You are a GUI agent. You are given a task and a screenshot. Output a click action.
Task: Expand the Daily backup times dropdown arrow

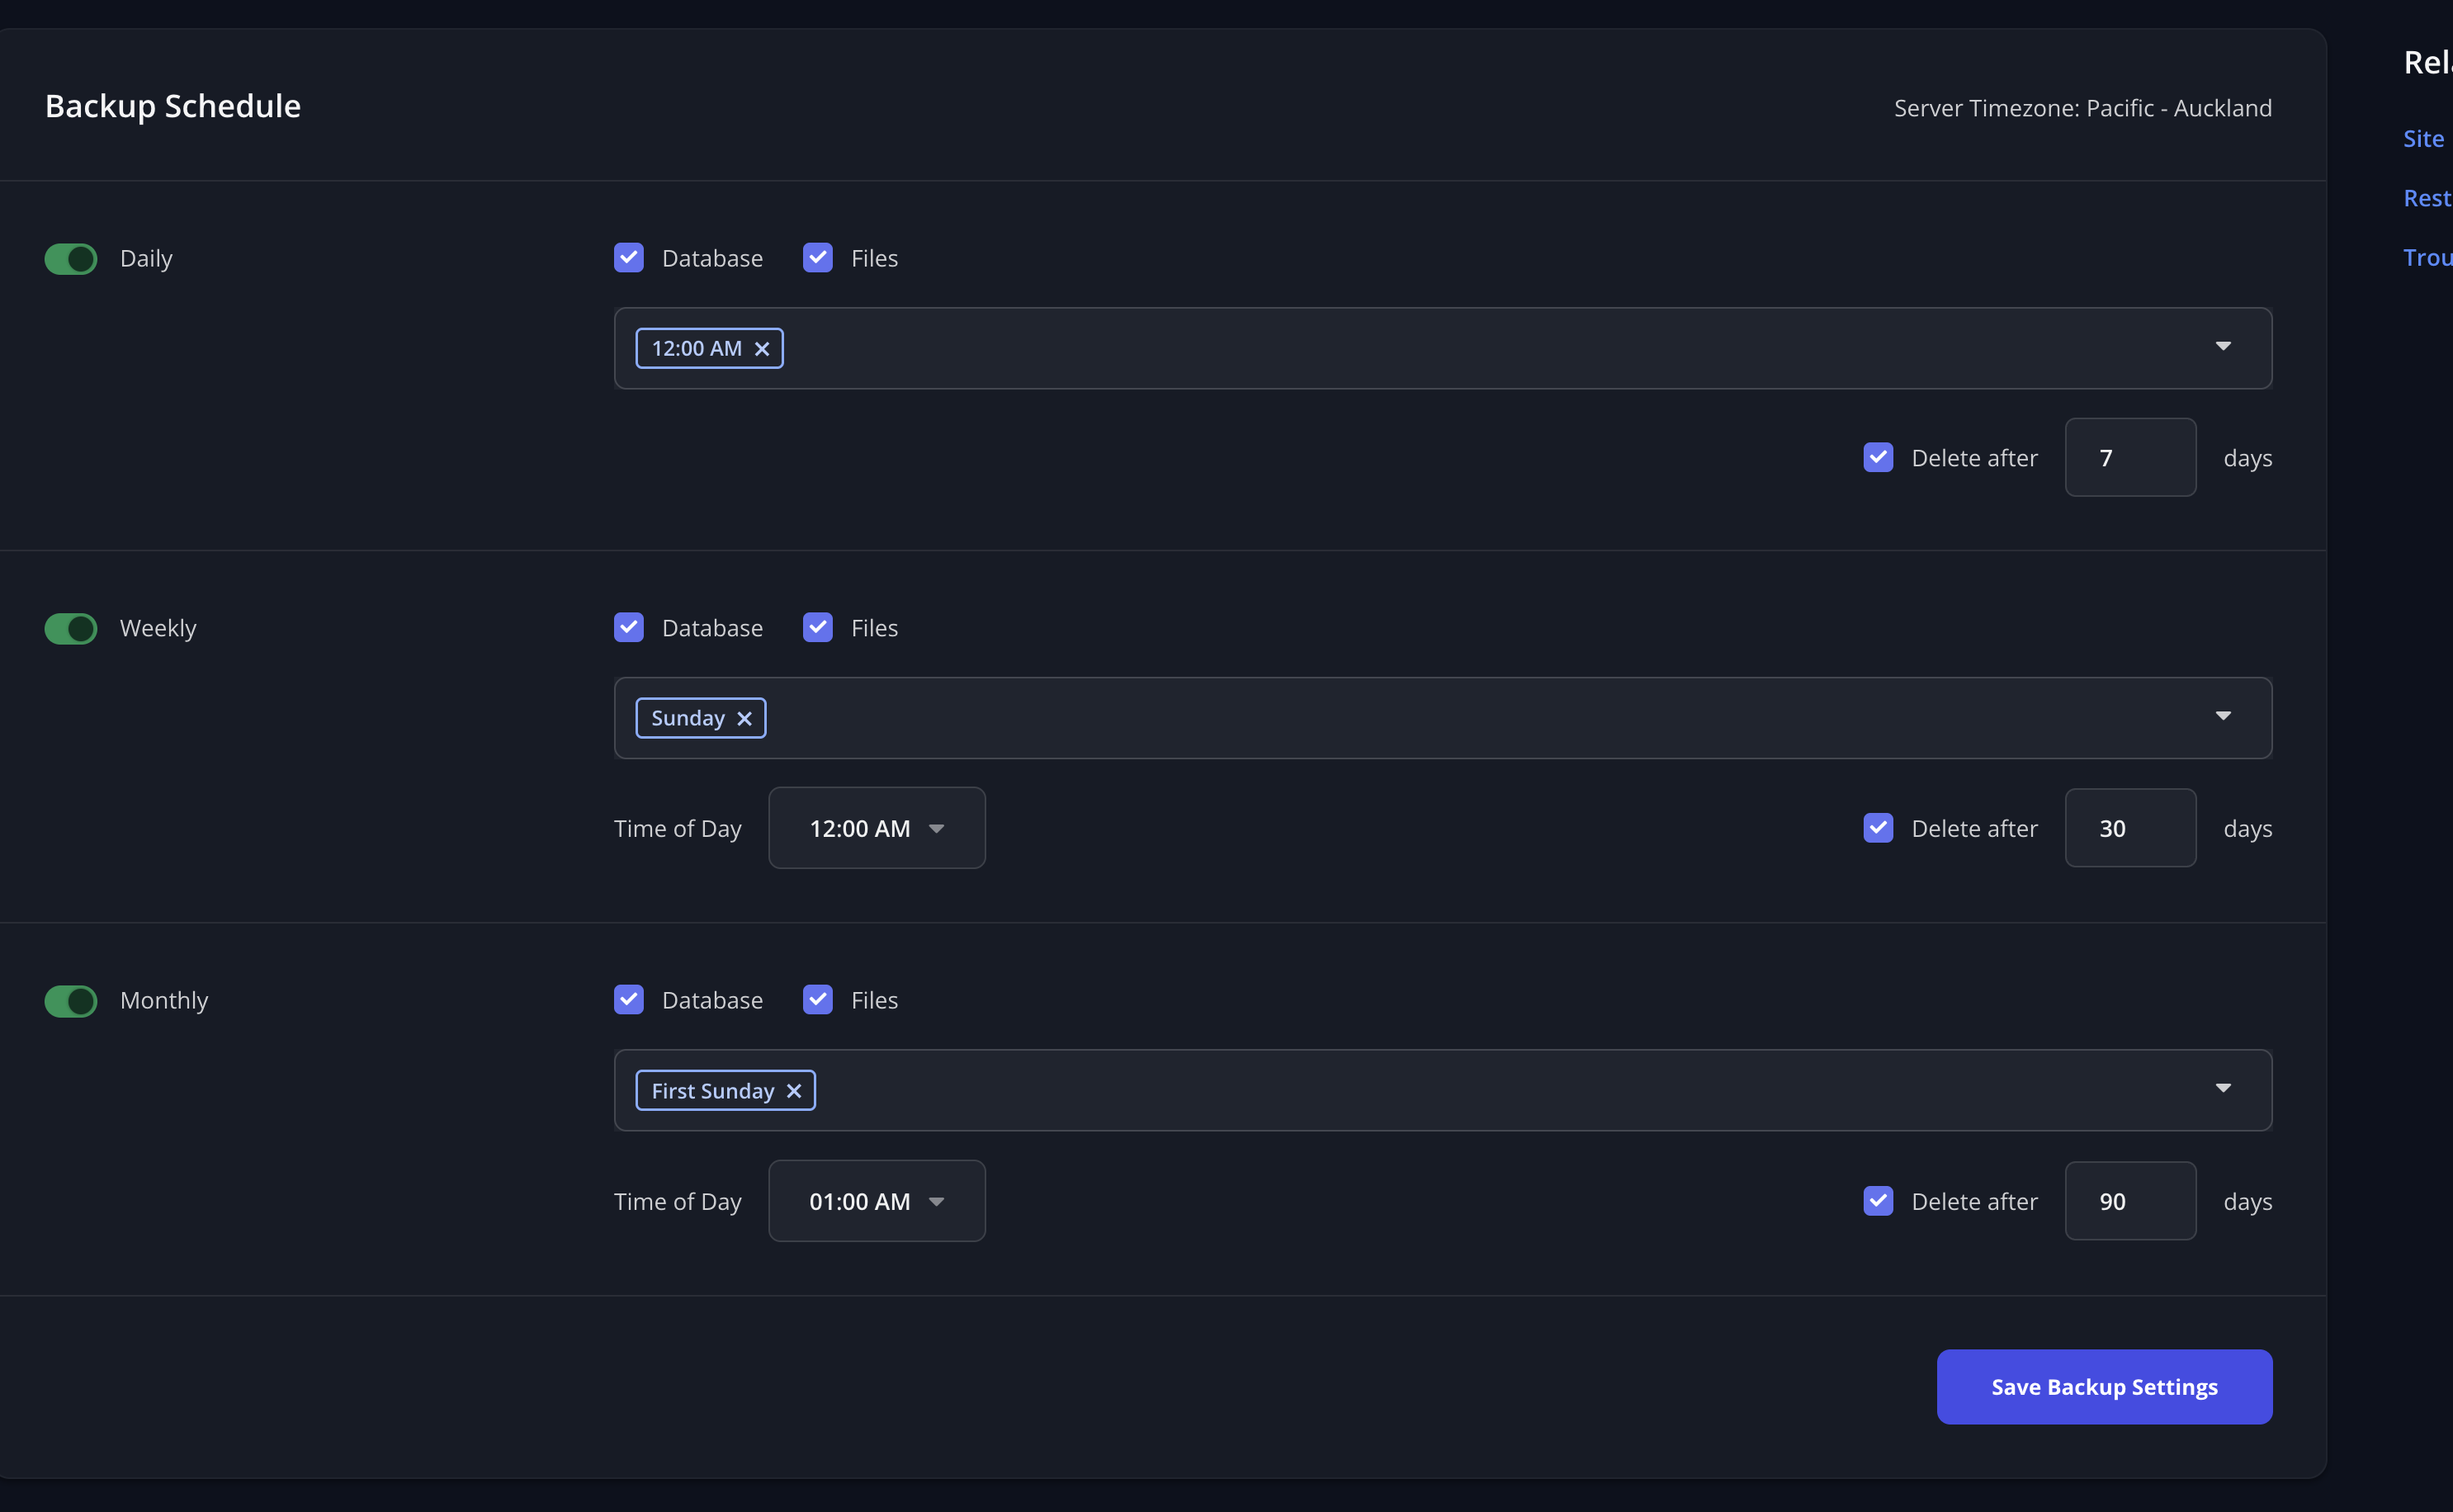pyautogui.click(x=2223, y=346)
